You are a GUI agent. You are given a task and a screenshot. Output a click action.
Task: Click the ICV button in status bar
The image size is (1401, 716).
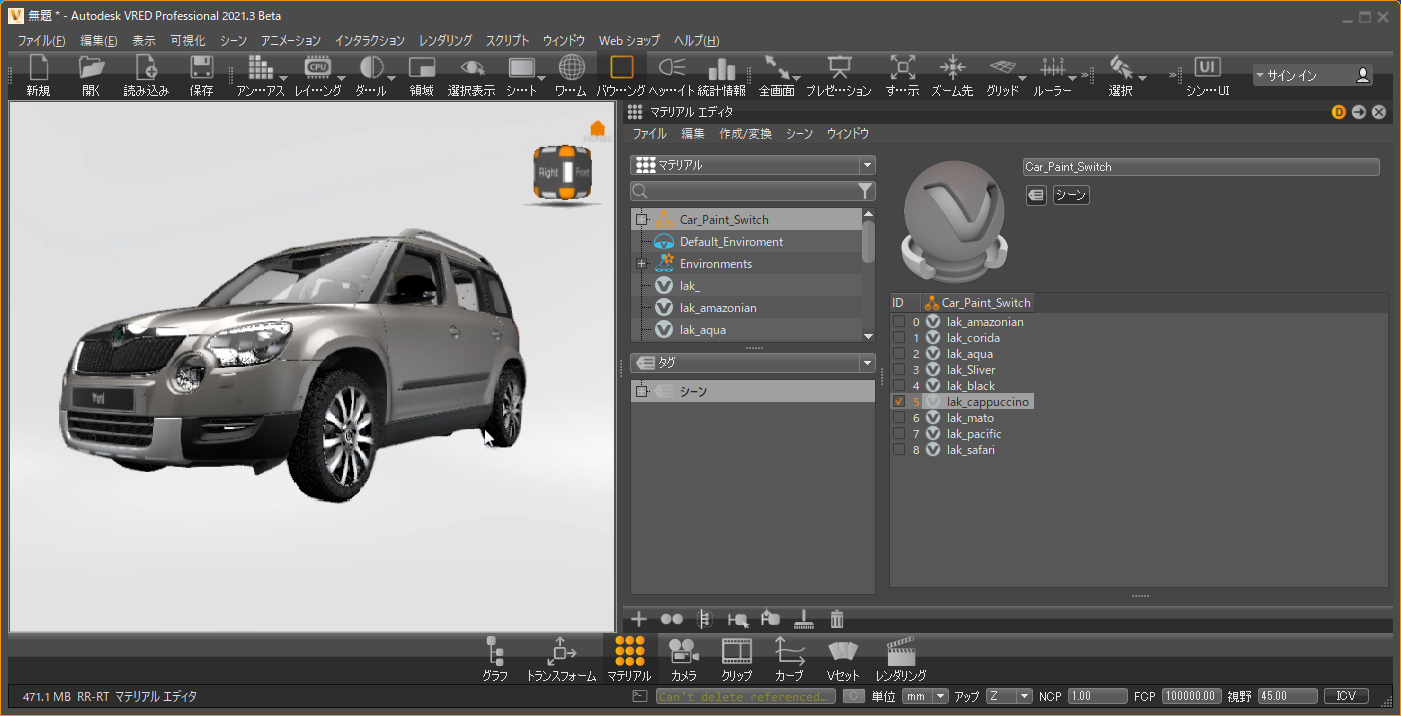click(1346, 696)
